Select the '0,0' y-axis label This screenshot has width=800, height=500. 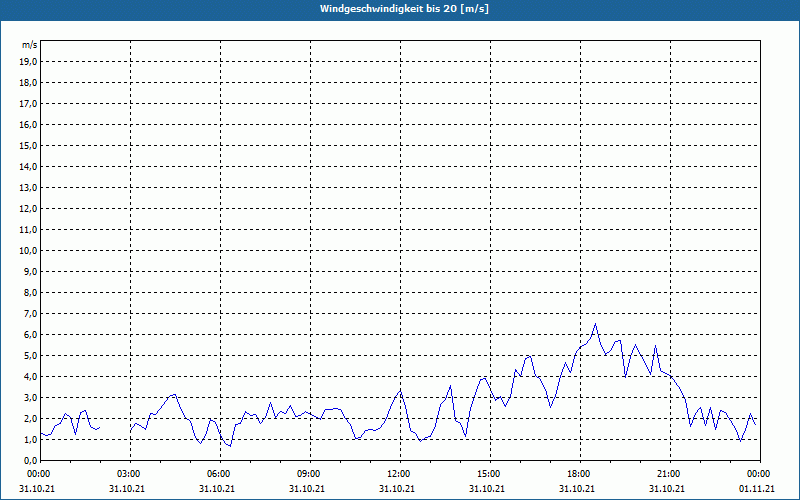[x=30, y=460]
